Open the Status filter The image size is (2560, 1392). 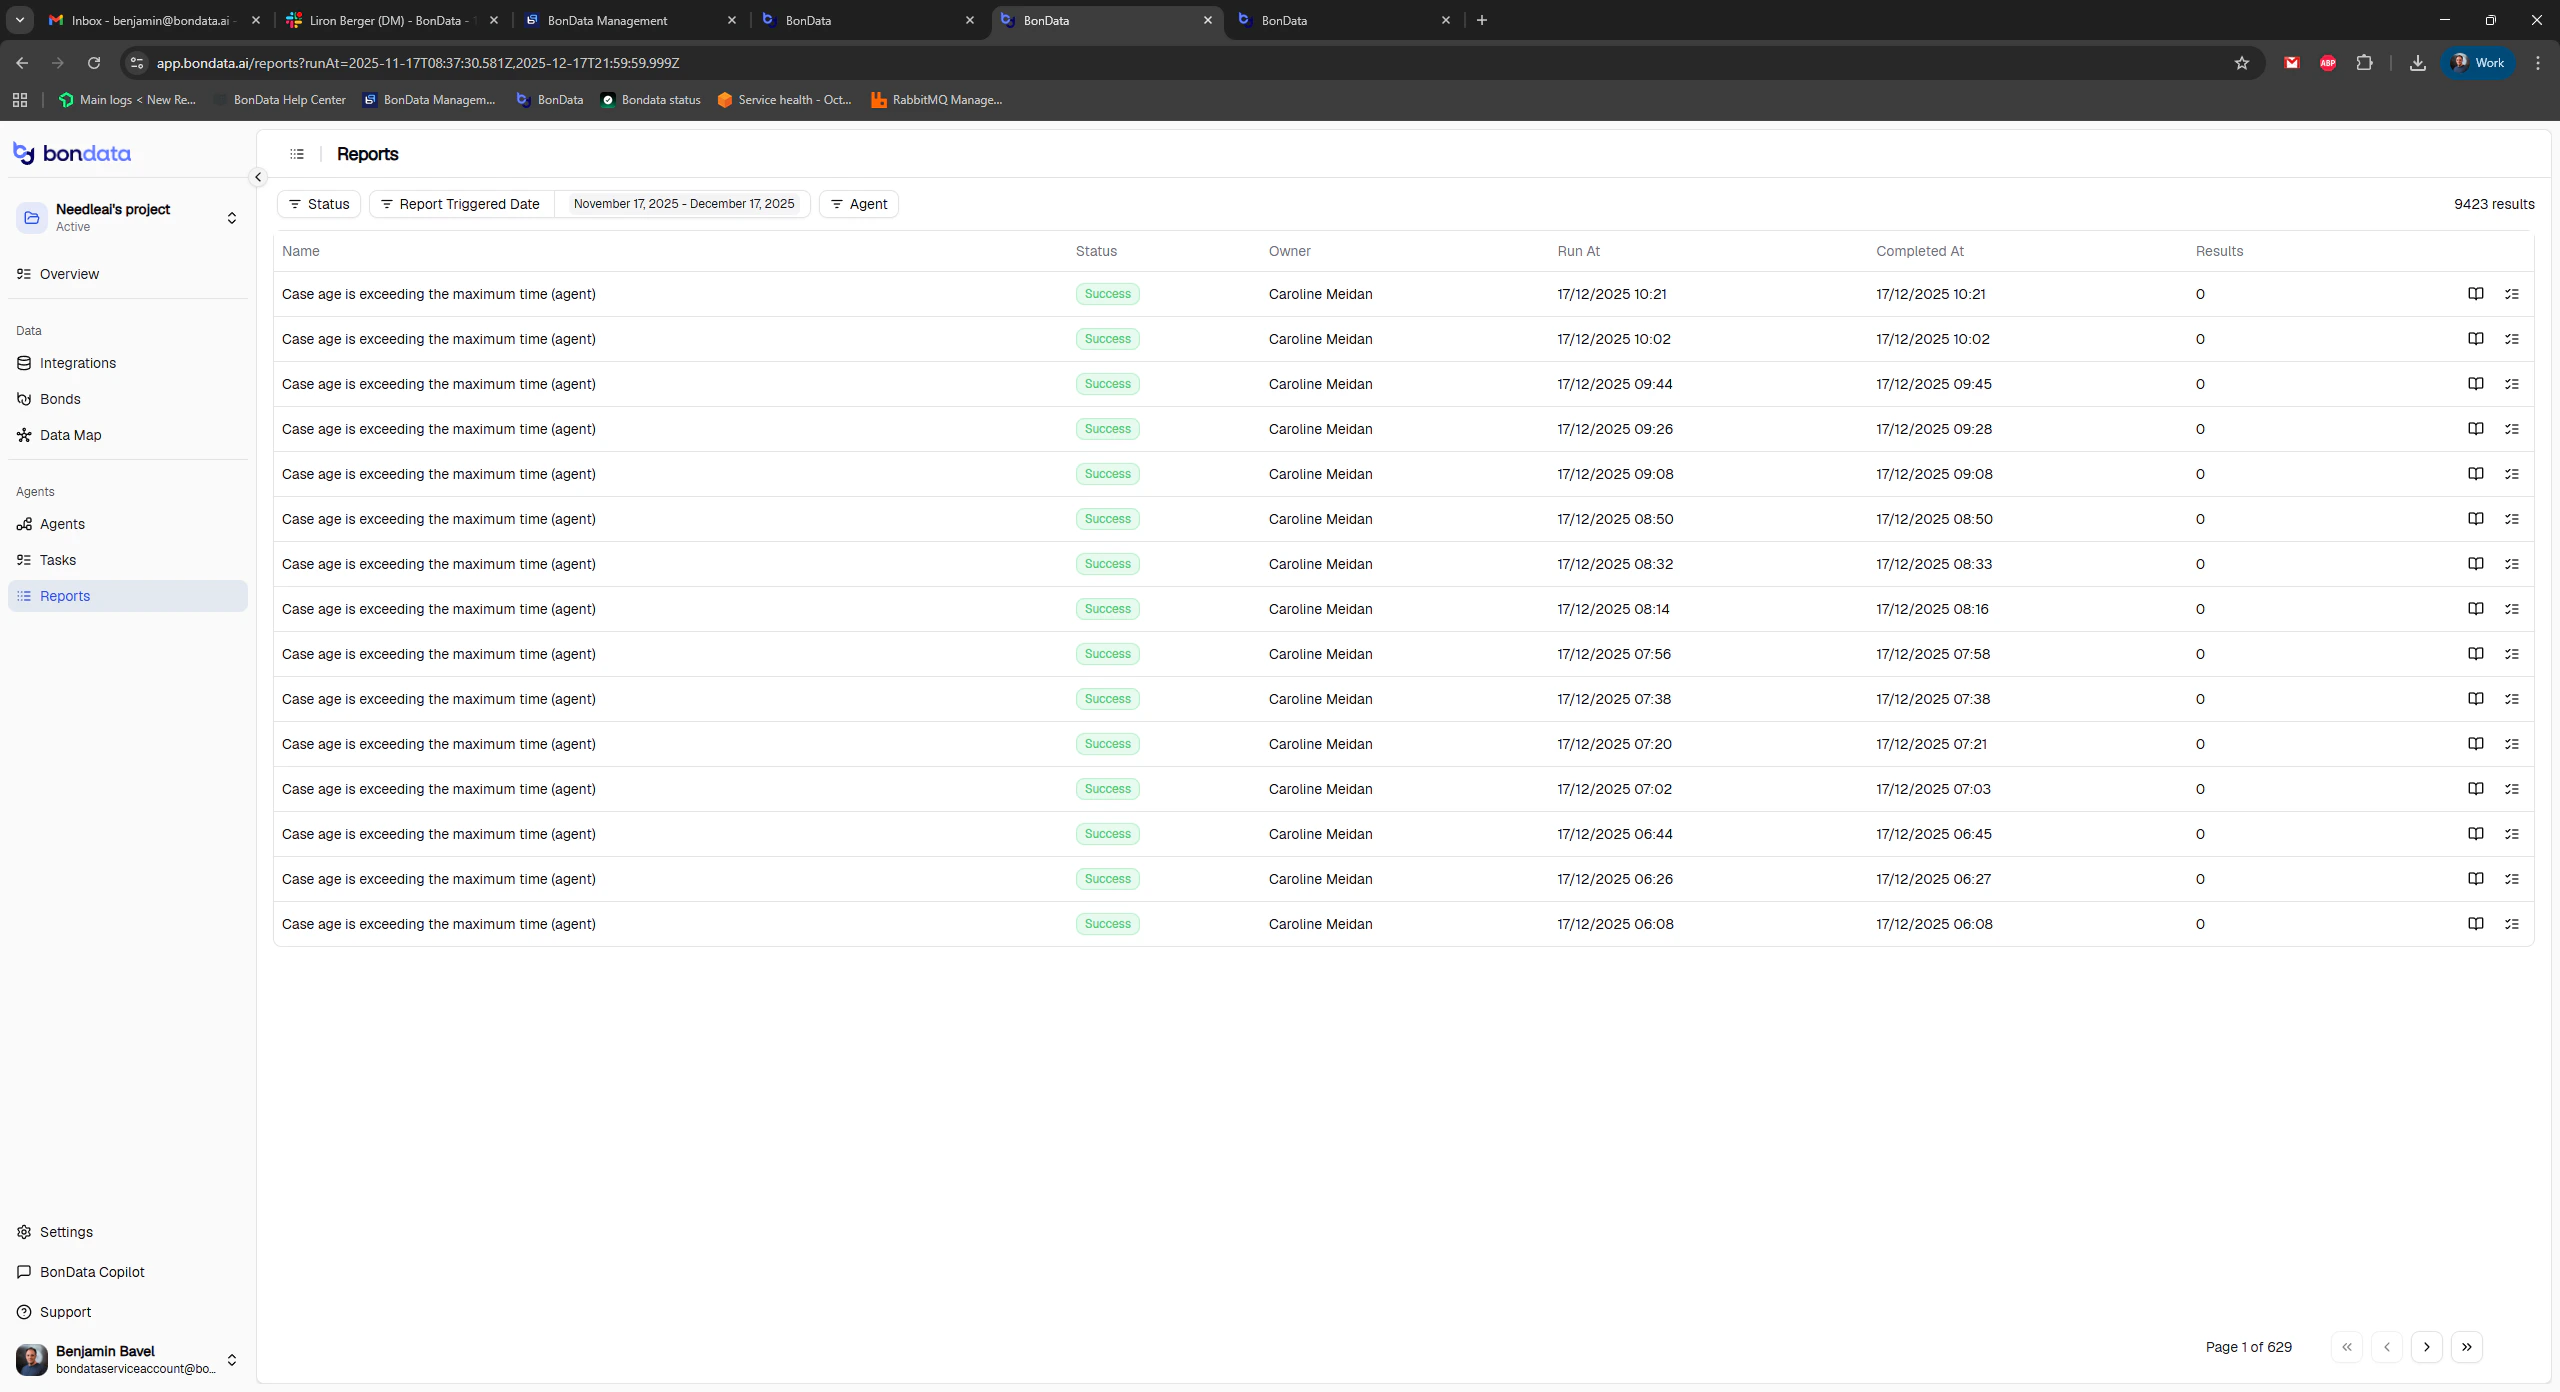319,204
